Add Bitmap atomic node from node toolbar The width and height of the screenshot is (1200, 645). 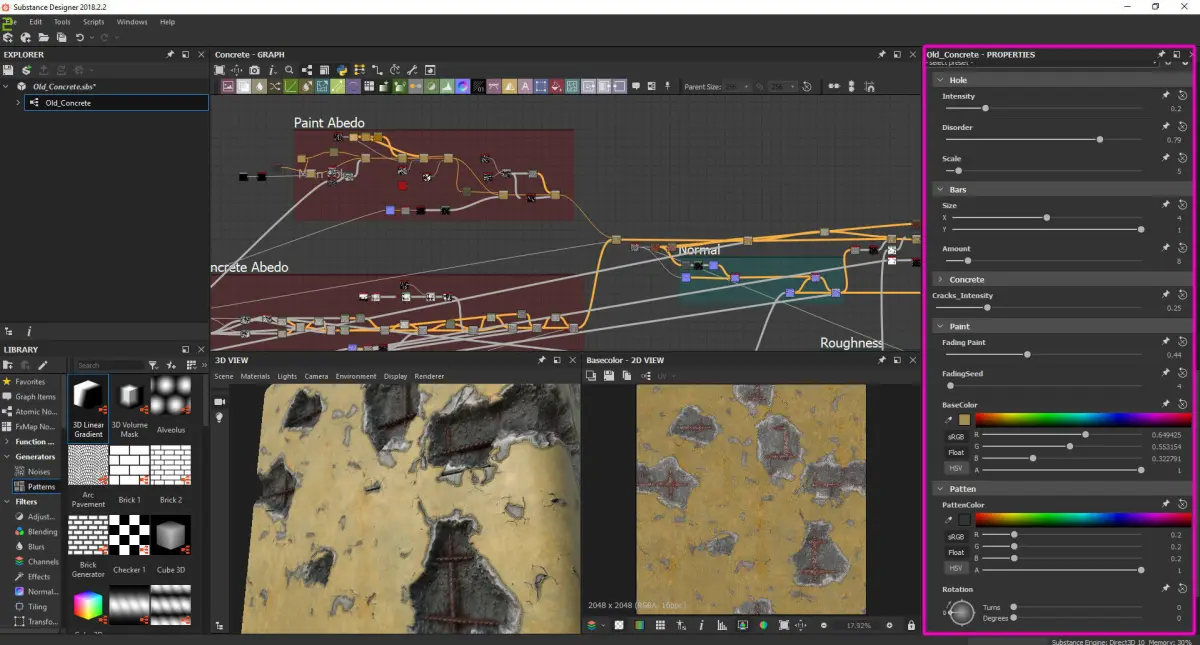click(x=228, y=87)
